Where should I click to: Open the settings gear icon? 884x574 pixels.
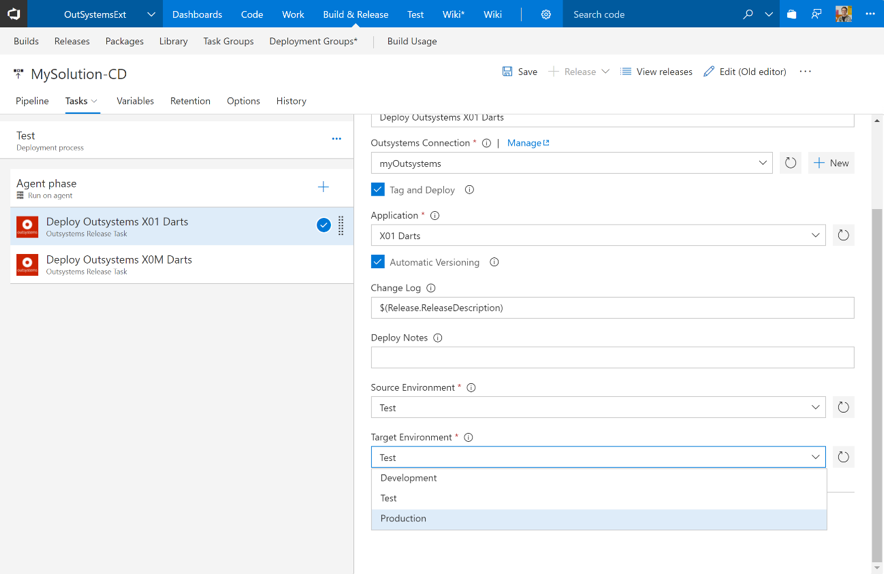pos(546,15)
